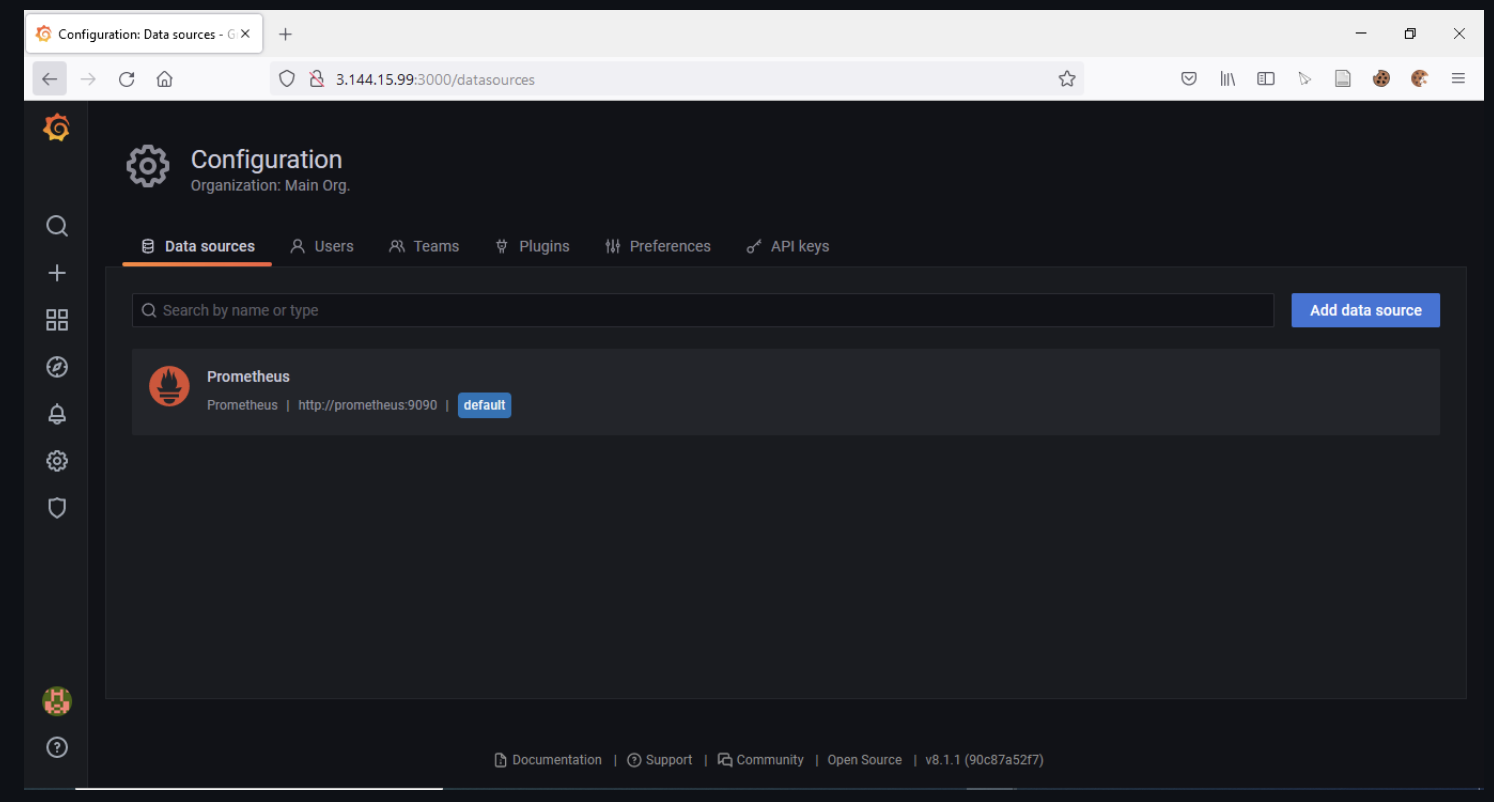Click the Grafana logo in the sidebar
This screenshot has height=802, width=1494.
(57, 128)
